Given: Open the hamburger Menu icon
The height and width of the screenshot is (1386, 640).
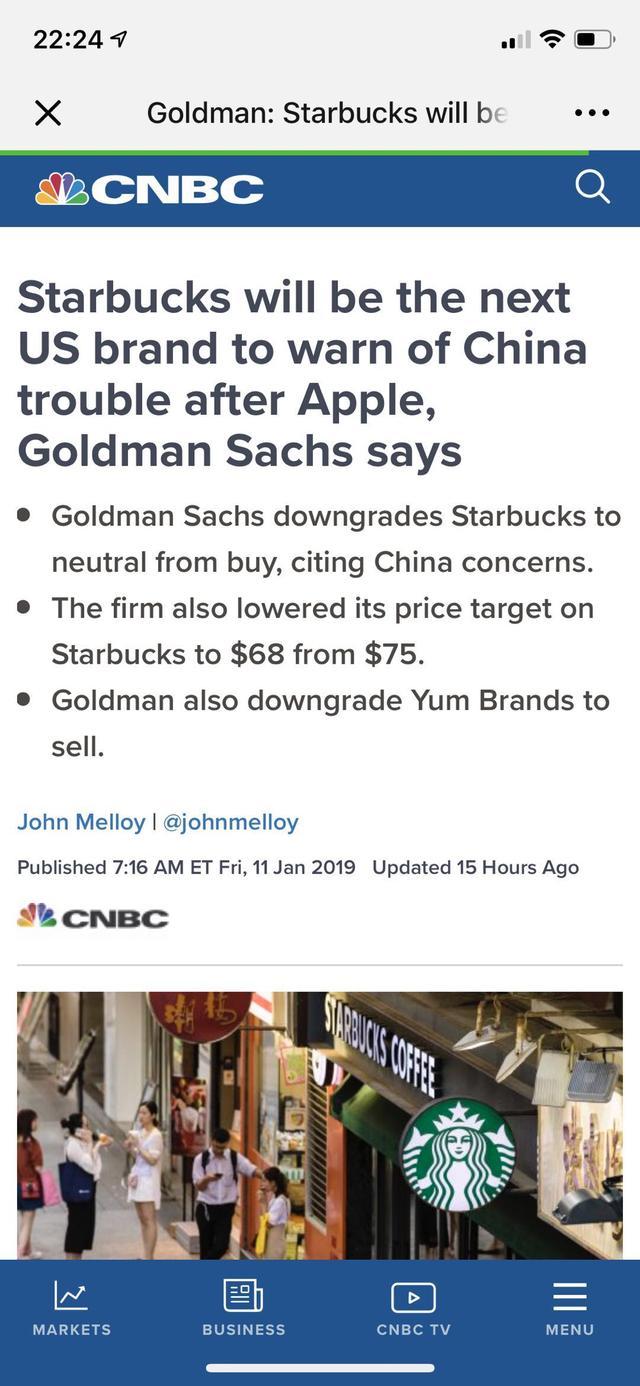Looking at the screenshot, I should coord(570,1297).
